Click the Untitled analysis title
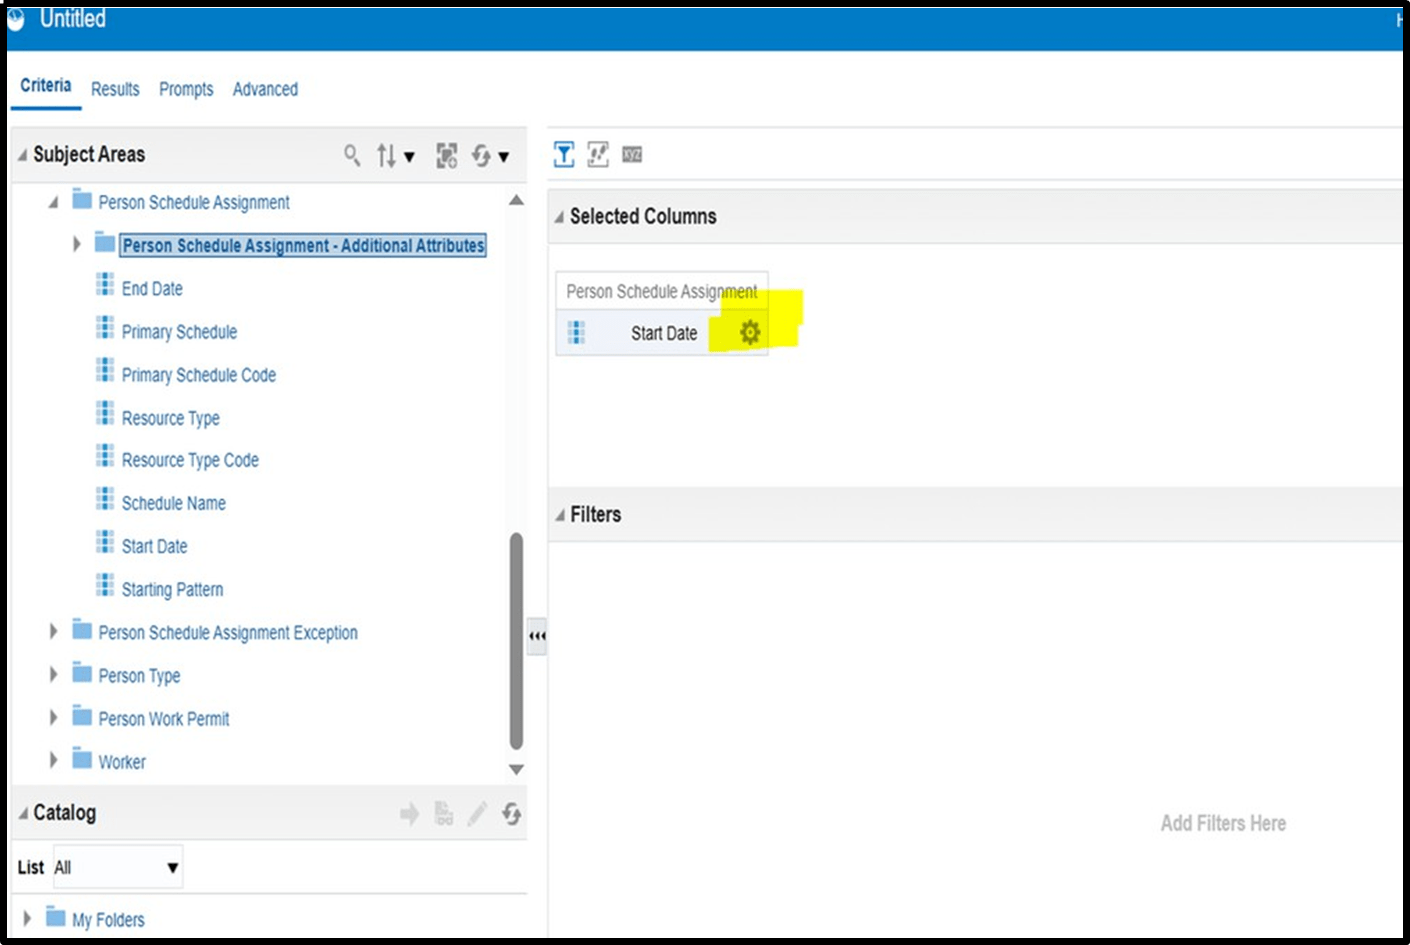 click(72, 18)
